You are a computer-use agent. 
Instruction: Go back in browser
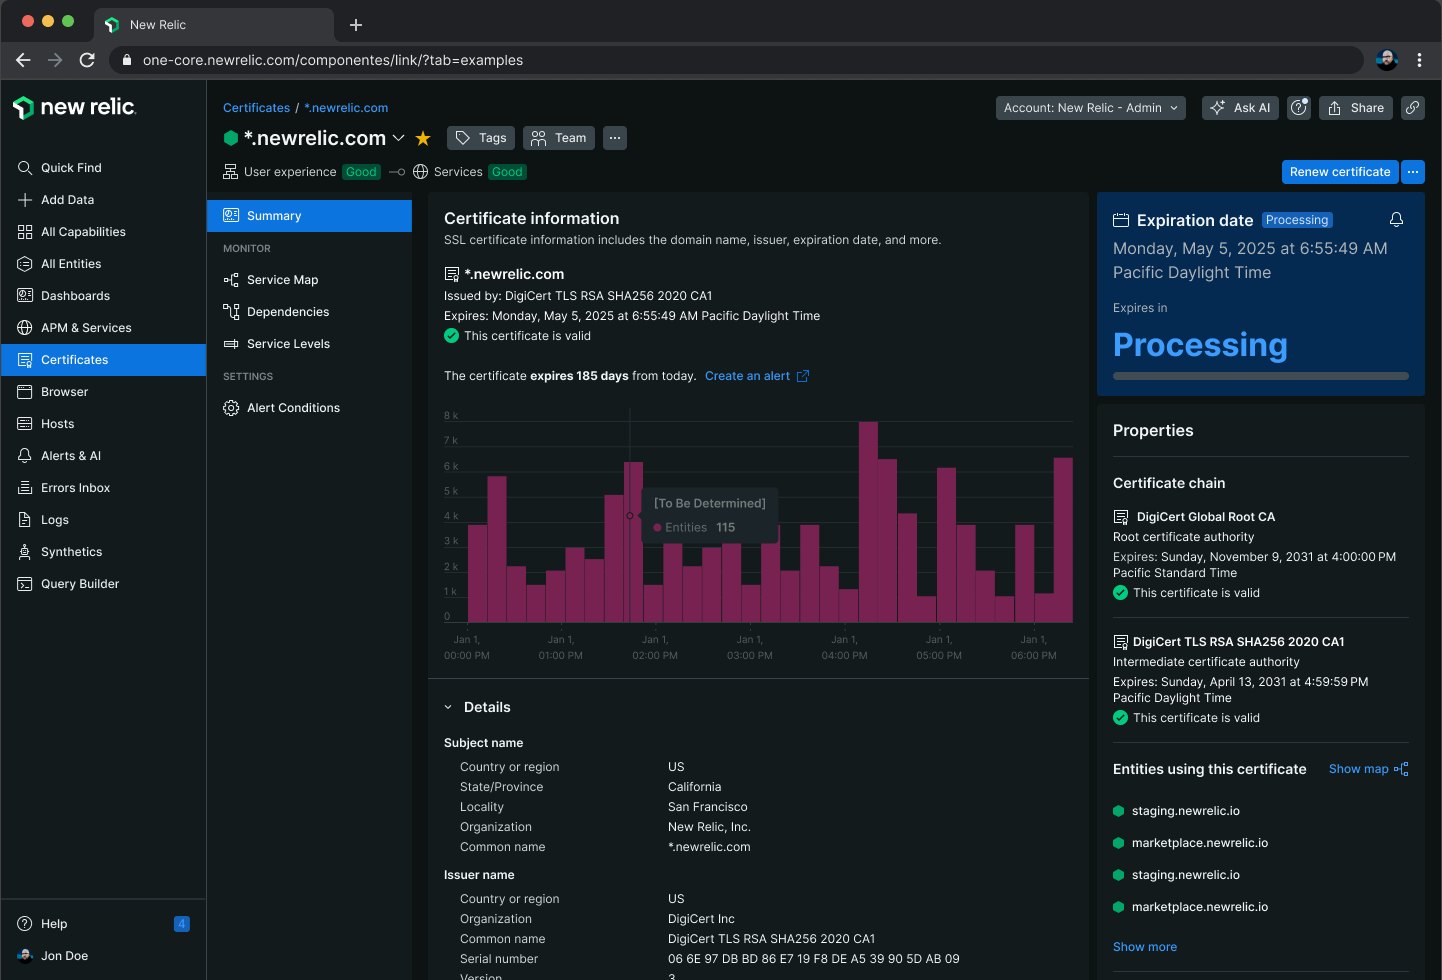coord(23,60)
